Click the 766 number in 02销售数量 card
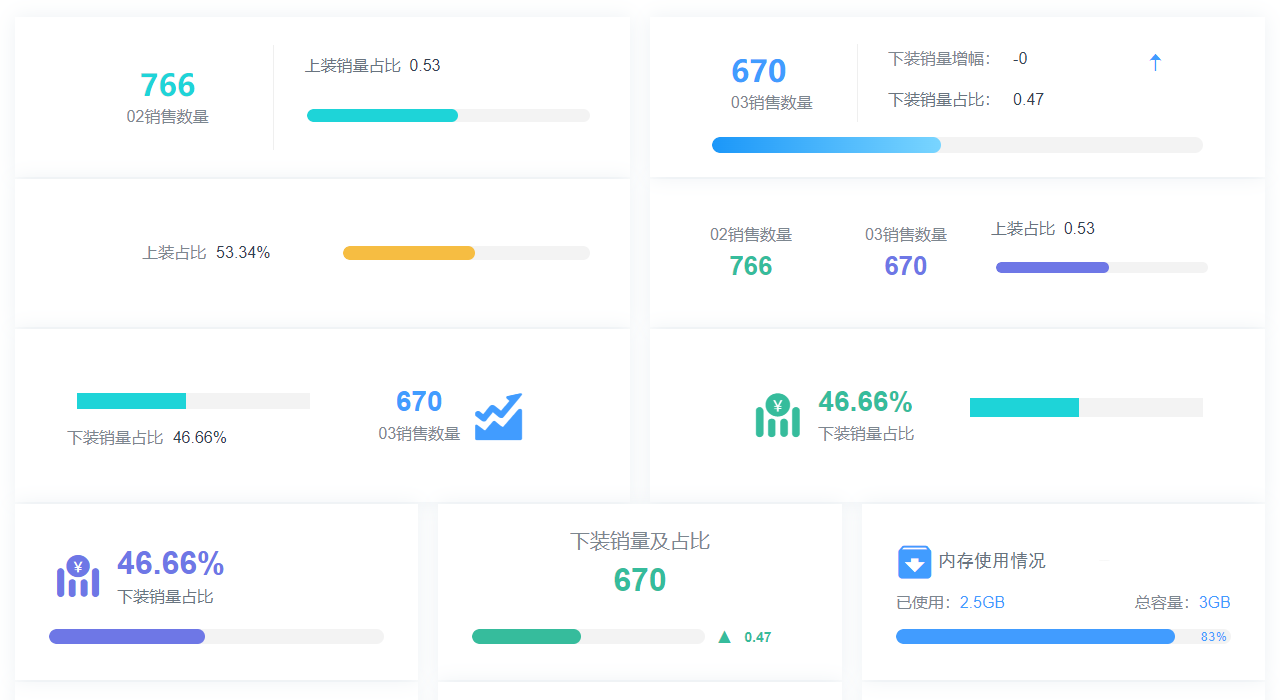The width and height of the screenshot is (1280, 700). [x=168, y=85]
